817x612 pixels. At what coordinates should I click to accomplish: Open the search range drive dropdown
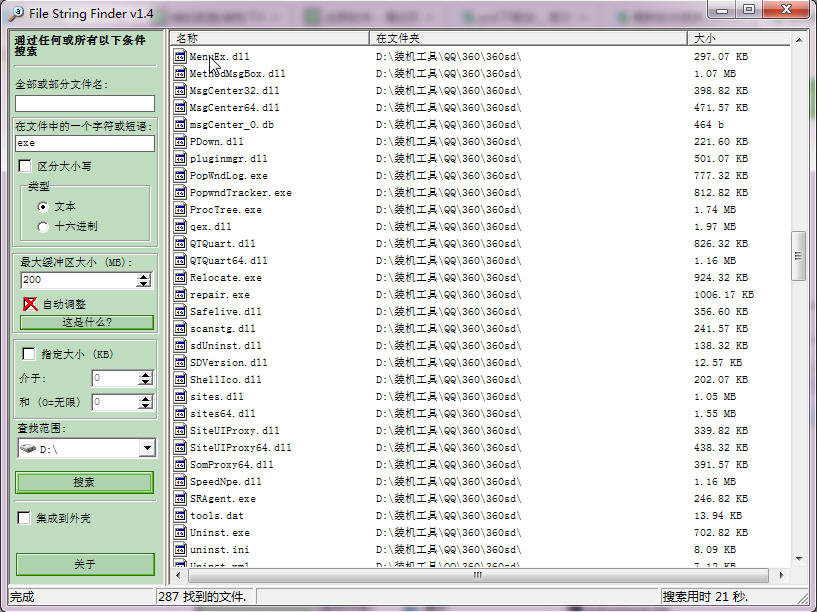(x=147, y=449)
